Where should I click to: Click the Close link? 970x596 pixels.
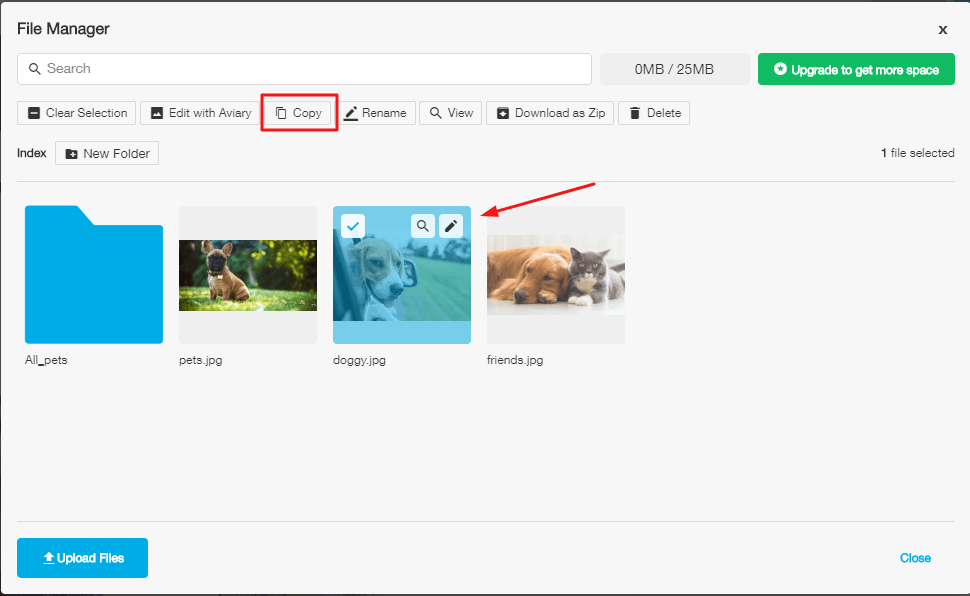pyautogui.click(x=915, y=558)
